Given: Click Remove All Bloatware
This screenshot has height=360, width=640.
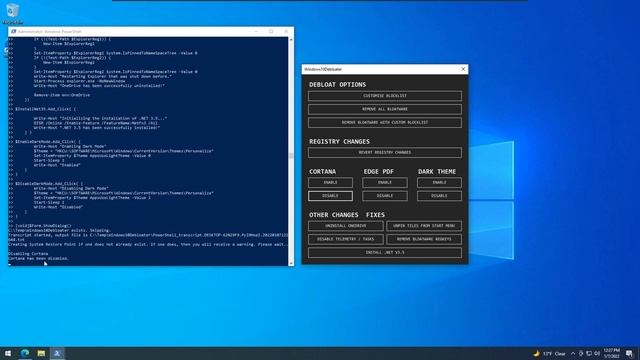Looking at the screenshot, I should pyautogui.click(x=385, y=109).
